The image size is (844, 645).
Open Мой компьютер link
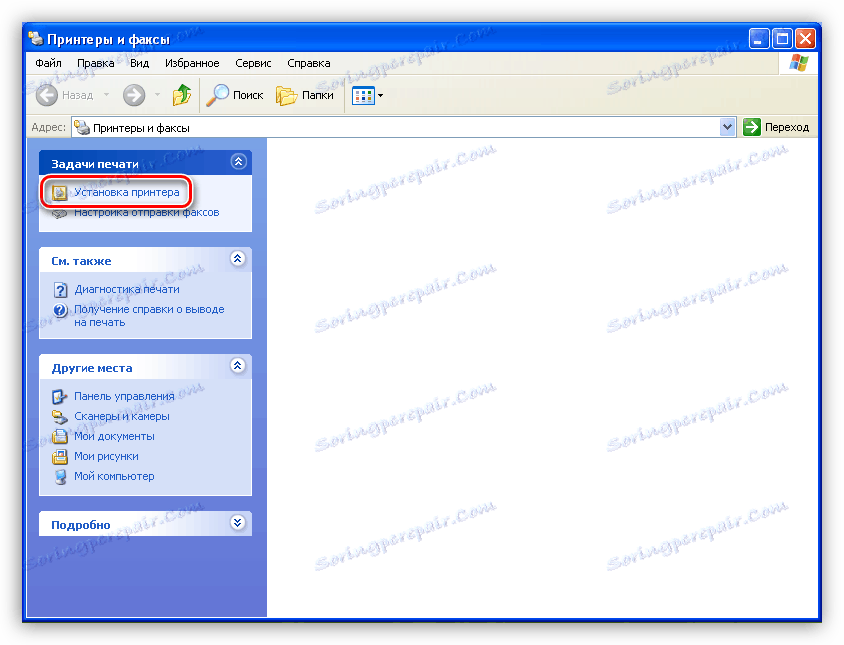114,476
